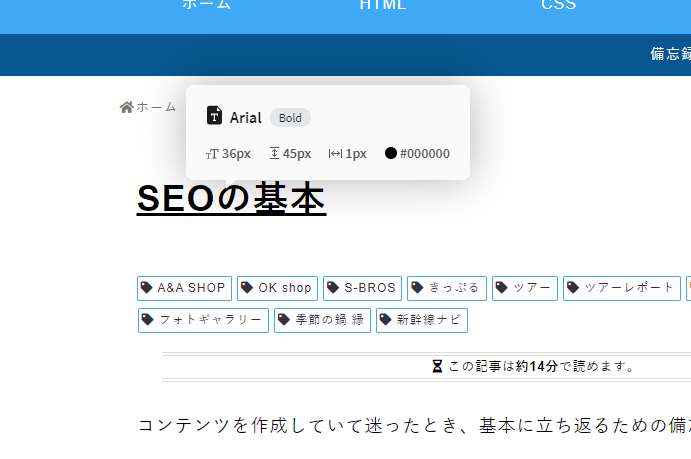This screenshot has width=691, height=459.
Task: Click the Bold font weight badge
Action: coord(290,118)
